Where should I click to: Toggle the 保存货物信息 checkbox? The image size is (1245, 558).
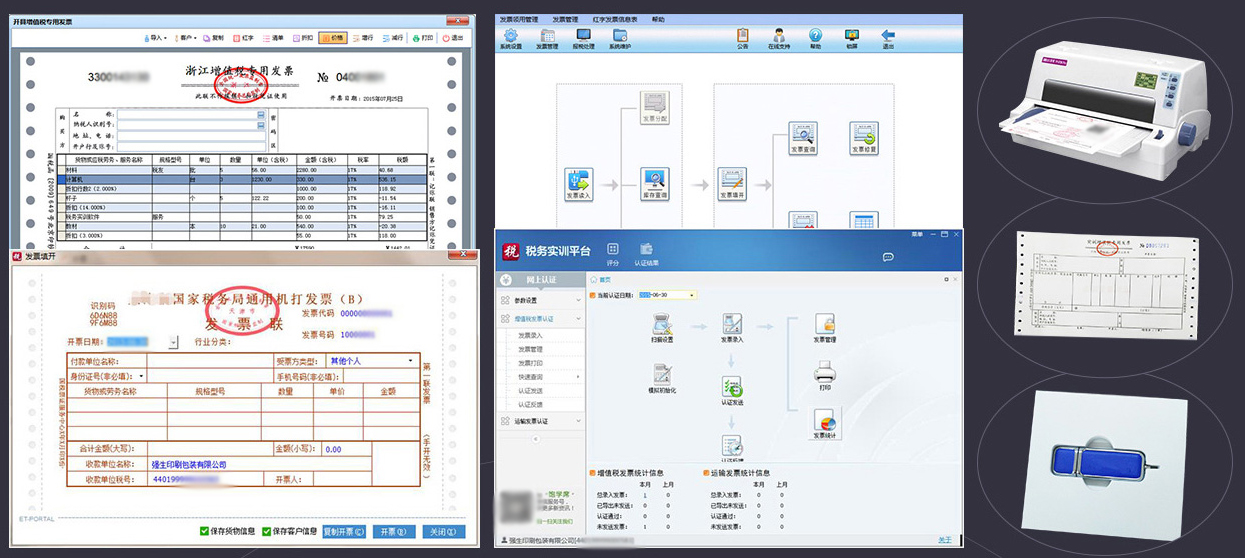tap(205, 531)
